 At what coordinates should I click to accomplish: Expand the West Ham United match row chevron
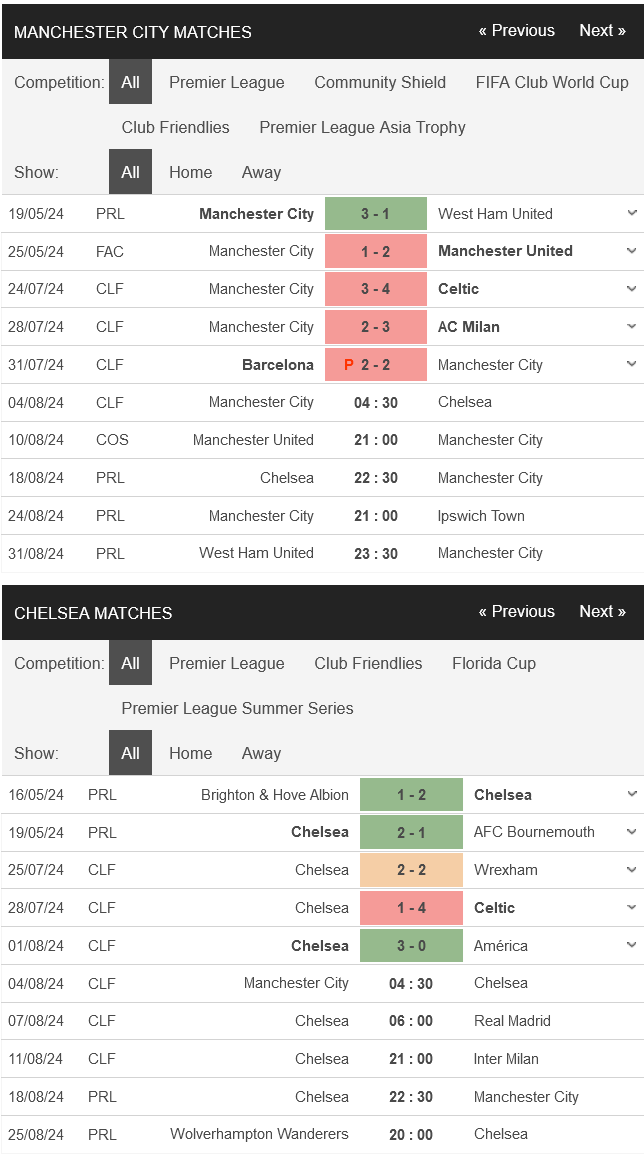(x=631, y=213)
